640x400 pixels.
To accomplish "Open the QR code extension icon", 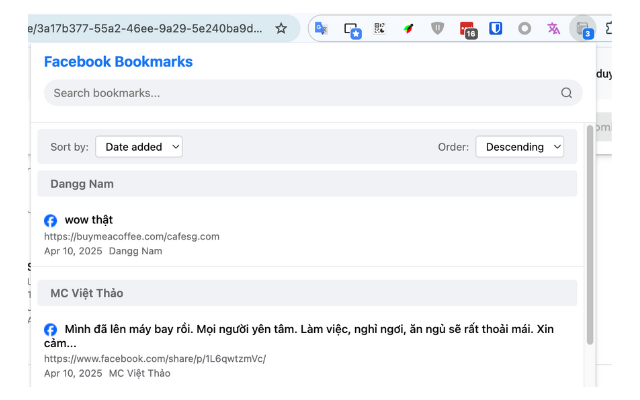I will tap(380, 28).
